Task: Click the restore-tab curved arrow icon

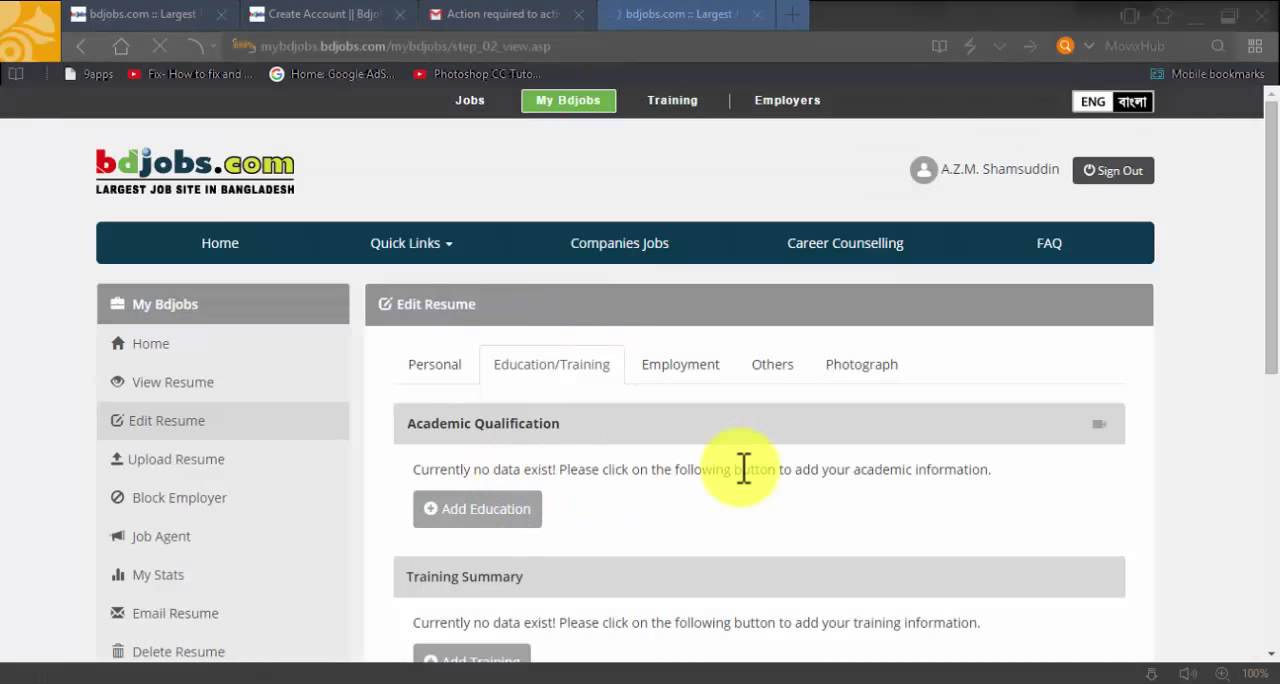Action: point(195,46)
